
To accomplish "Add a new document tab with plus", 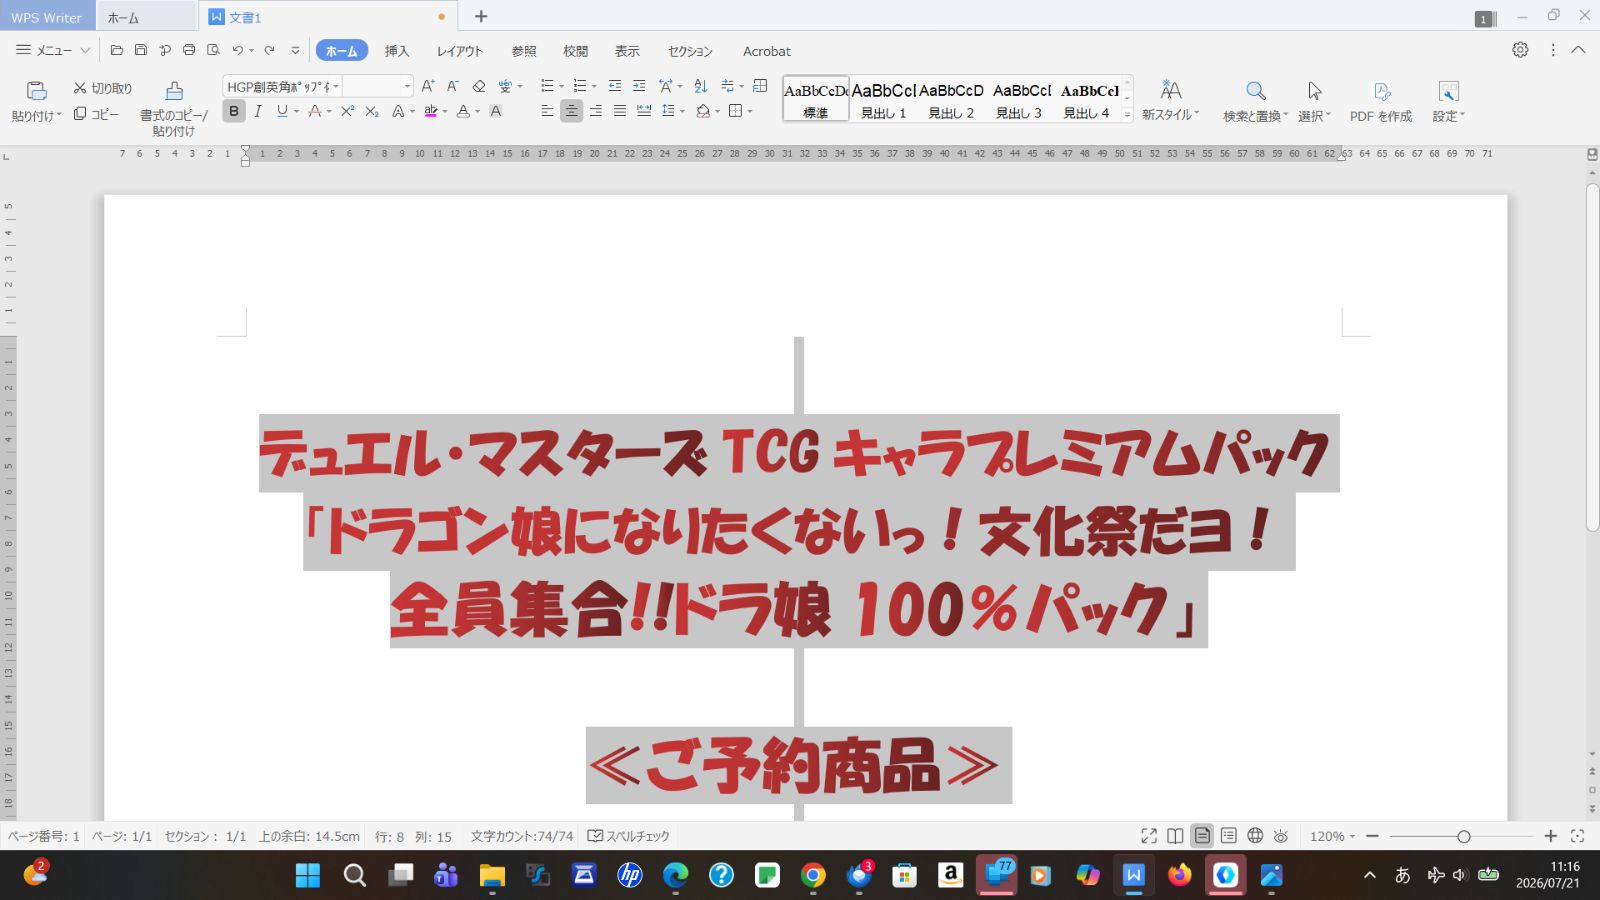I will pos(481,16).
